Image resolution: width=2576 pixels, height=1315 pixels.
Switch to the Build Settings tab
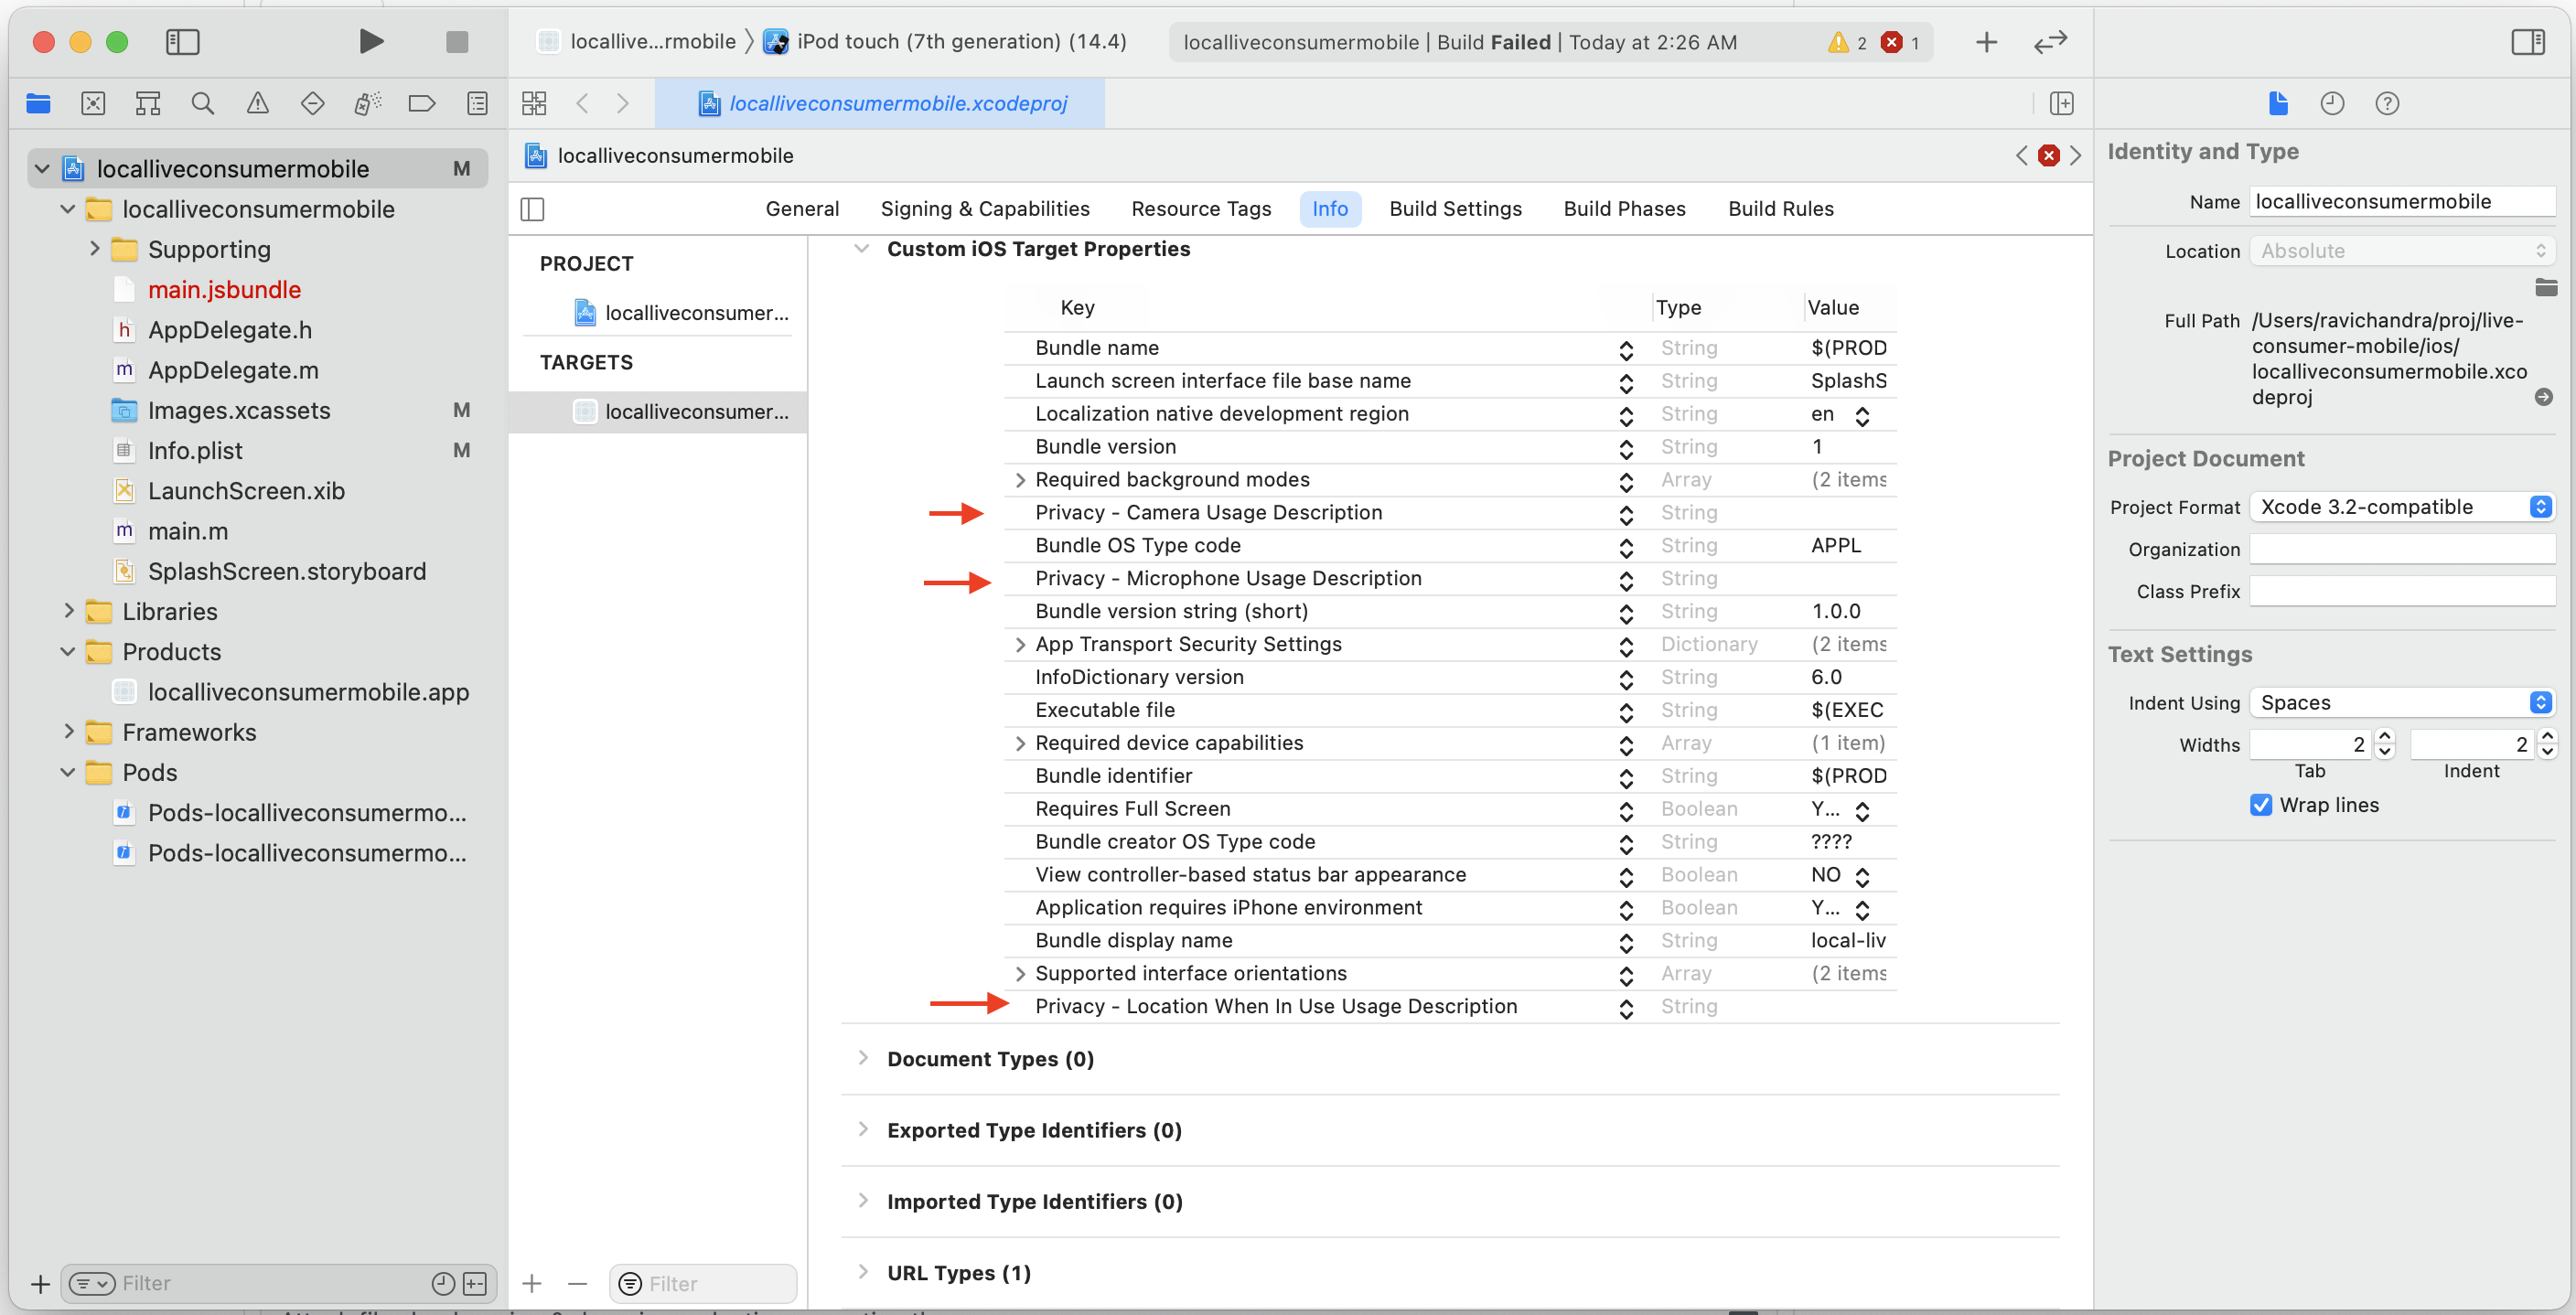[1455, 208]
